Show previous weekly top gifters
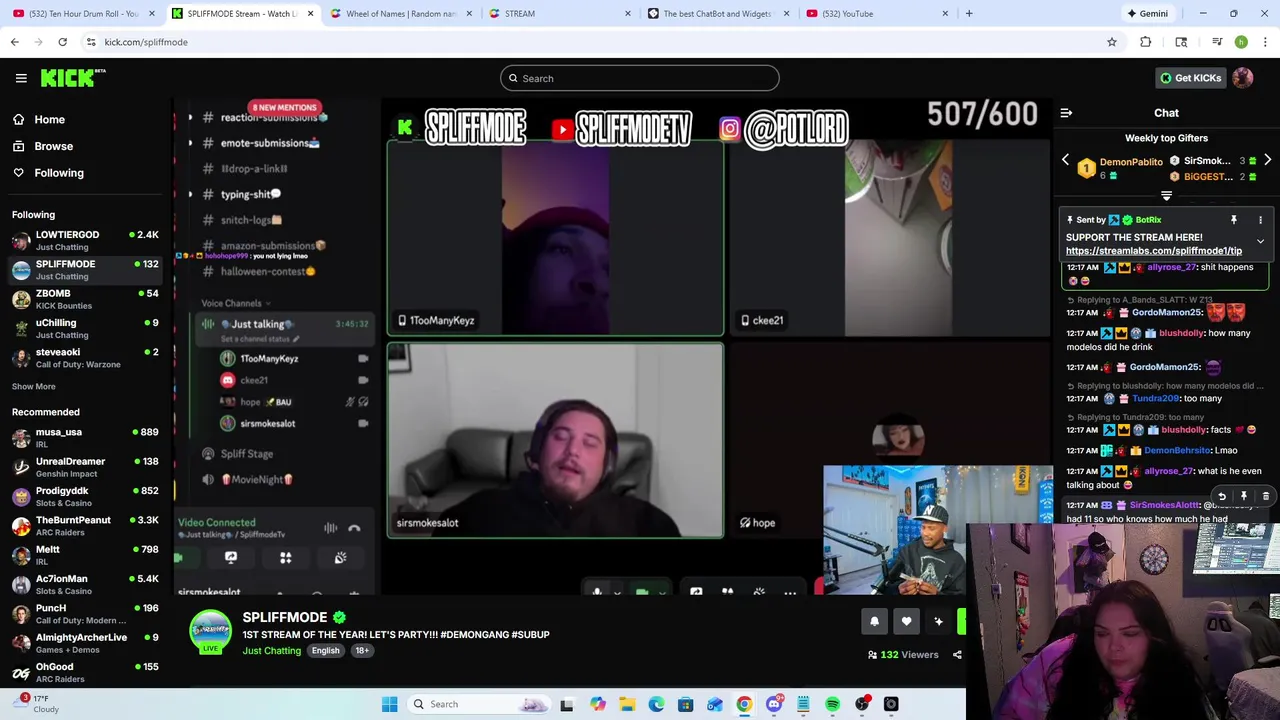 point(1065,161)
